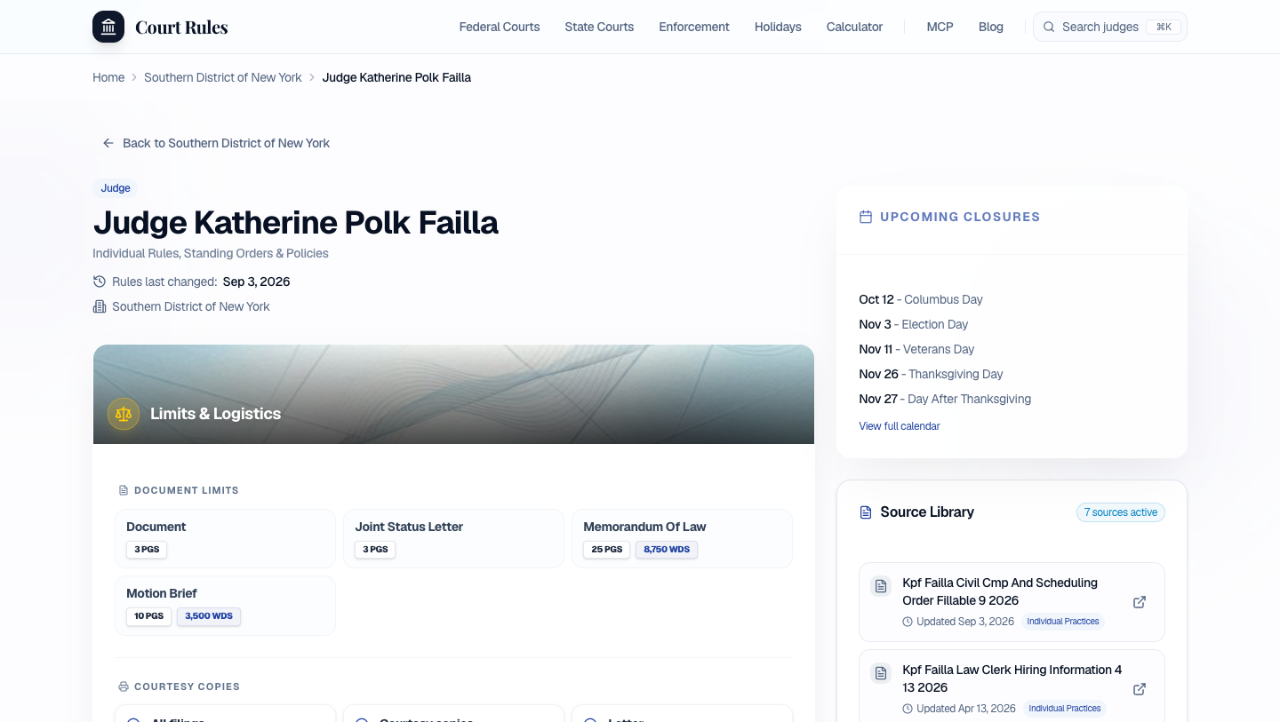
Task: Click the Nov 26 Thanksgiving Day entry
Action: click(x=931, y=374)
